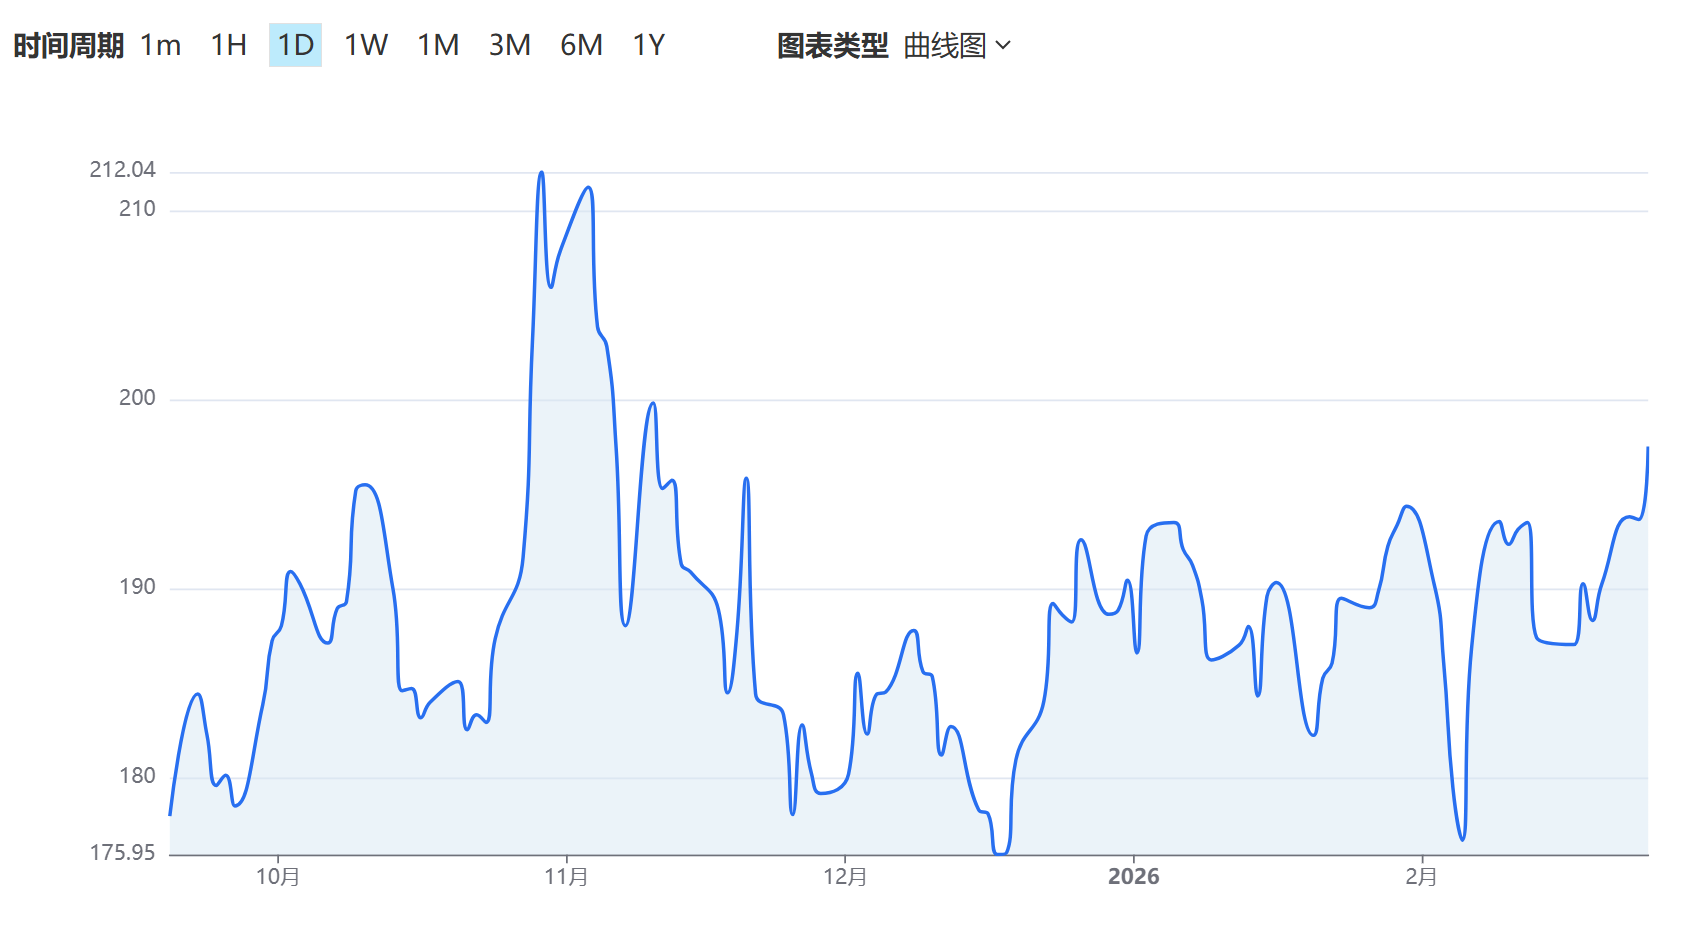Switch to the 1H time period
This screenshot has height=935, width=1687.
coord(228,45)
